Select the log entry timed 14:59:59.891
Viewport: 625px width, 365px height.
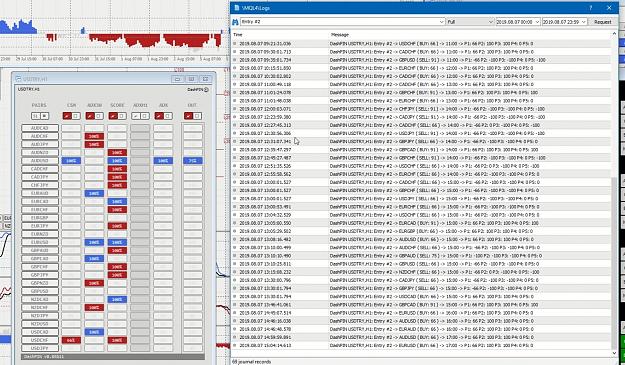tap(421, 337)
